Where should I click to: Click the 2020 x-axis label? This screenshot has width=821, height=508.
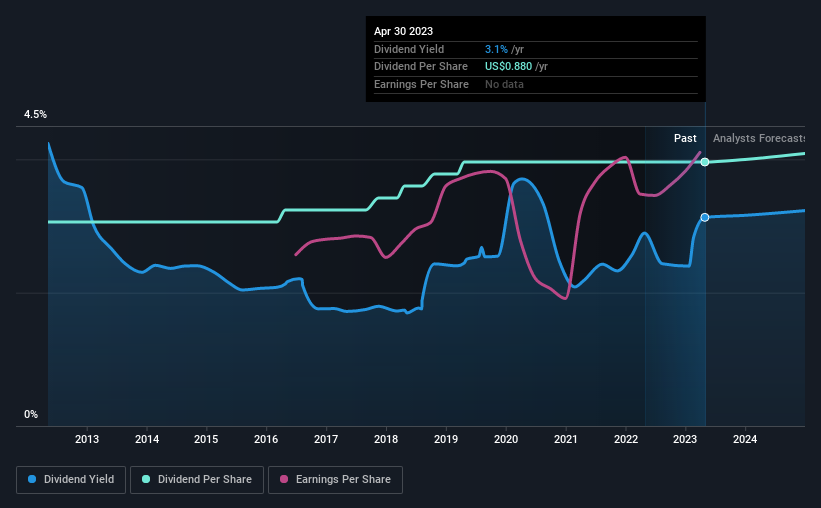(506, 439)
